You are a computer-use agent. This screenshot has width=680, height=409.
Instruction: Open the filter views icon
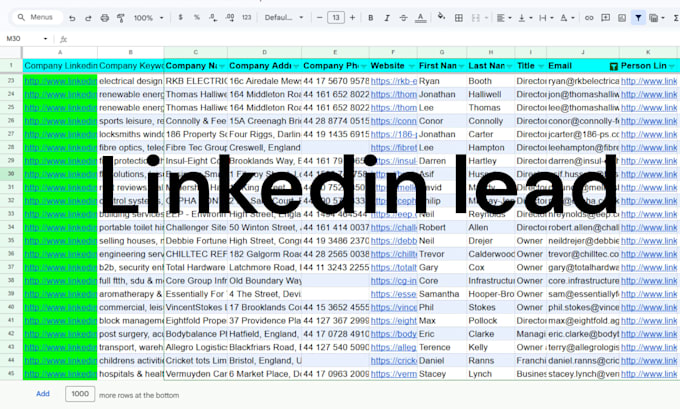pos(656,18)
